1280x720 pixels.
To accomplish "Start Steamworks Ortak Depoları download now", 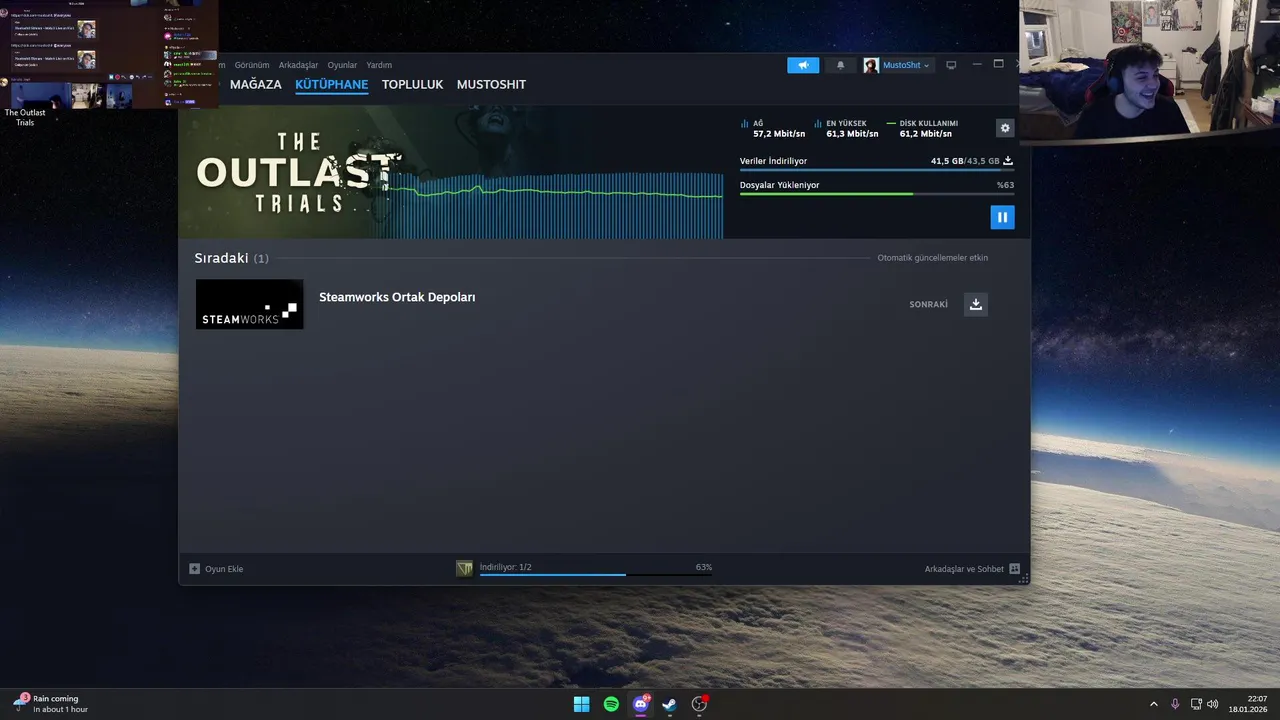I will (976, 304).
